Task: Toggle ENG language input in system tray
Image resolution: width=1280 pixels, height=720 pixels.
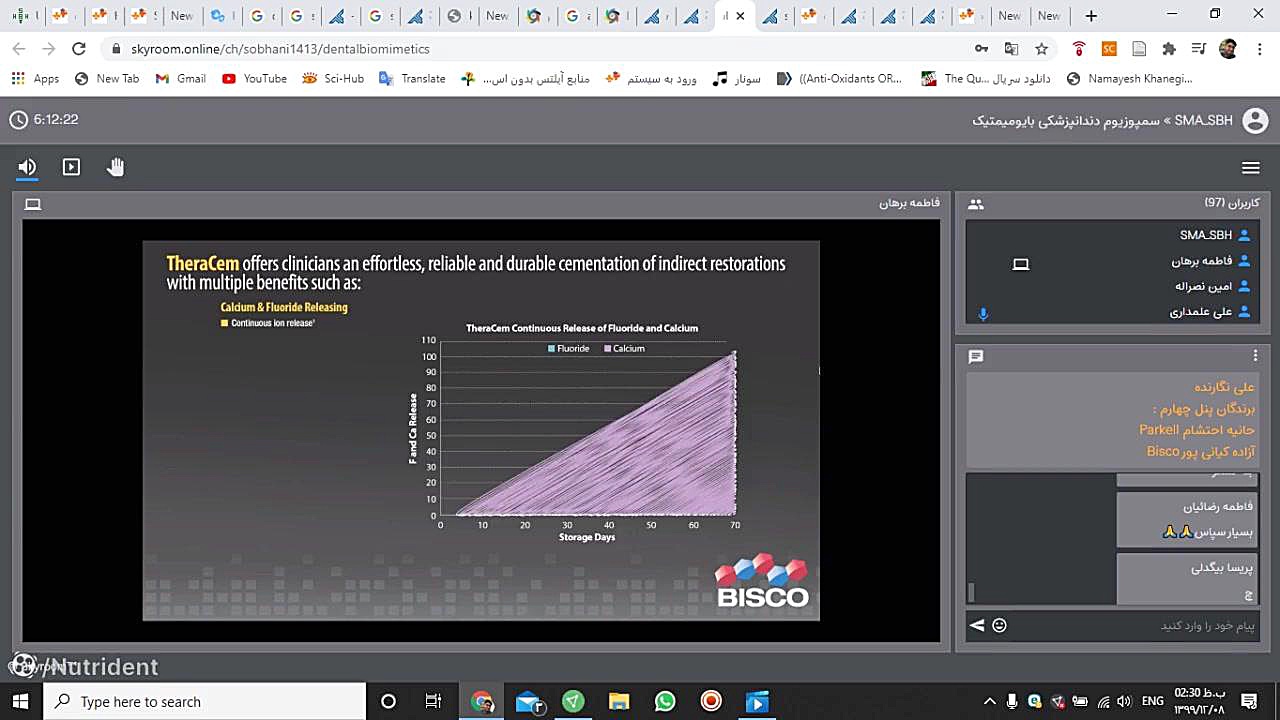Action: (1152, 701)
